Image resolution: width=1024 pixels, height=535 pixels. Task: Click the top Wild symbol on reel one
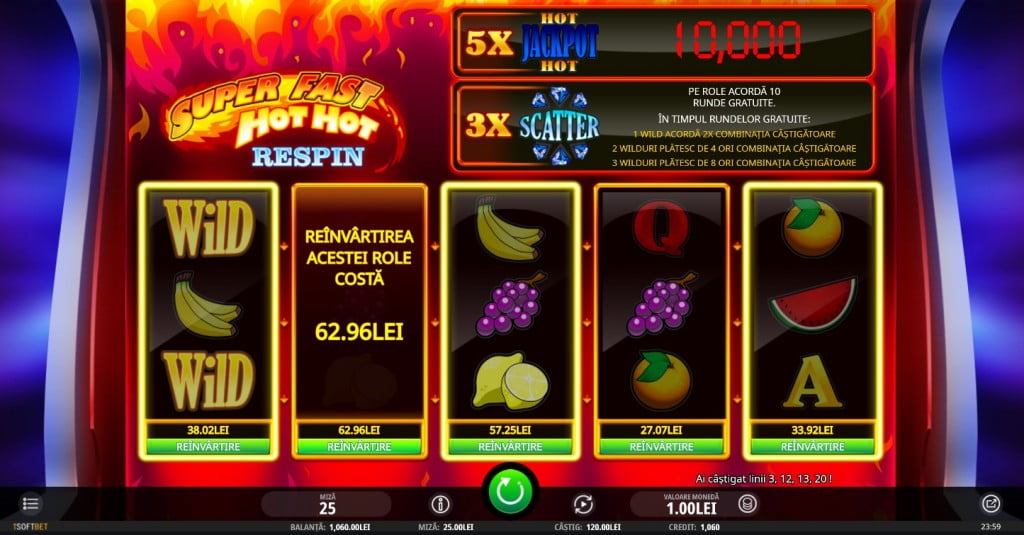[208, 228]
